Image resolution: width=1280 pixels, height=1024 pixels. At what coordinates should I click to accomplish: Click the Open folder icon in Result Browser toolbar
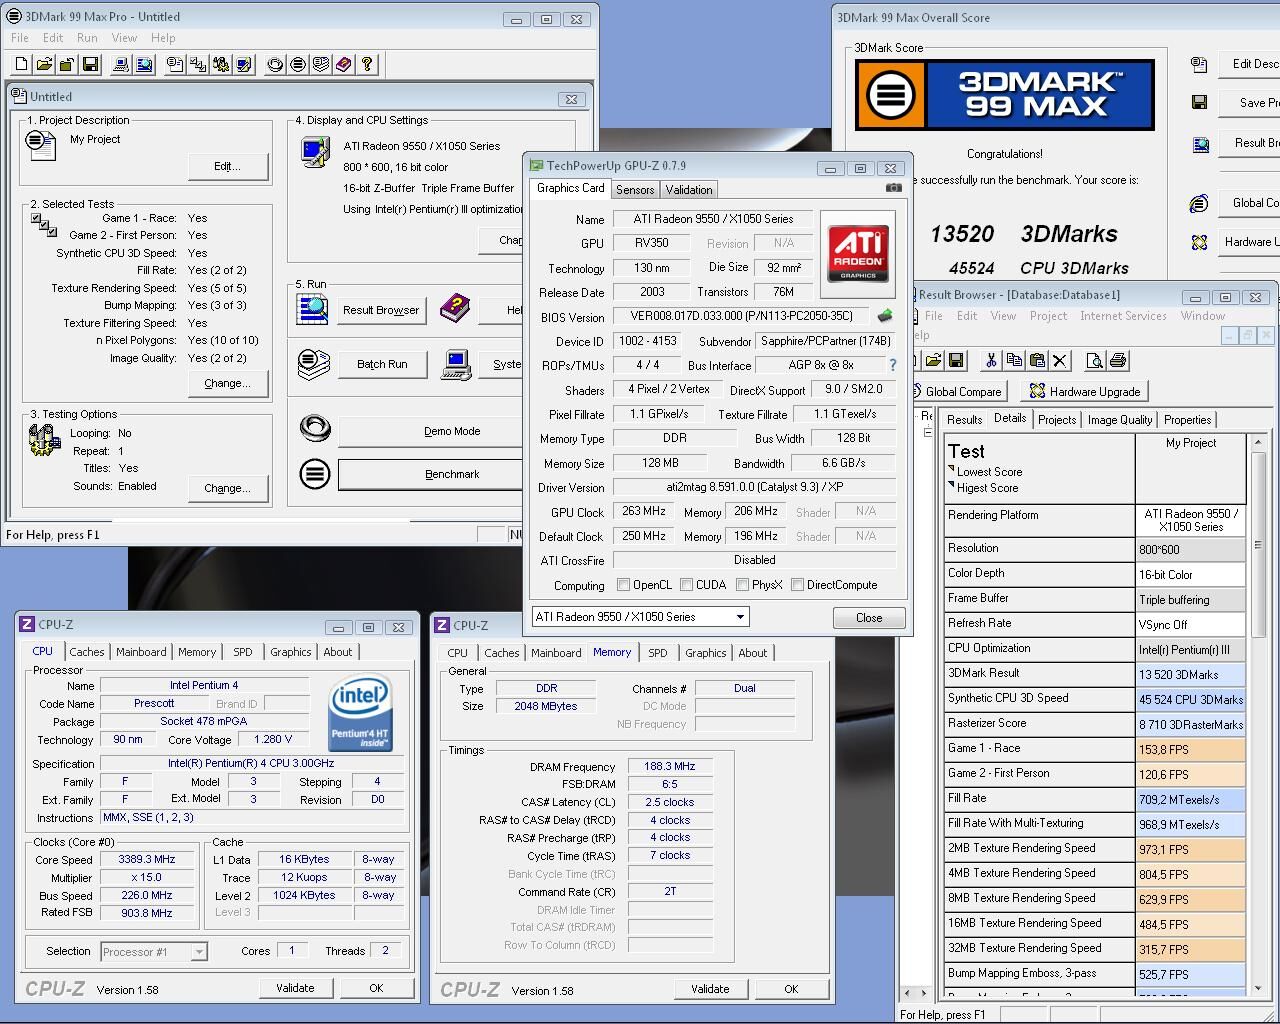[x=933, y=360]
